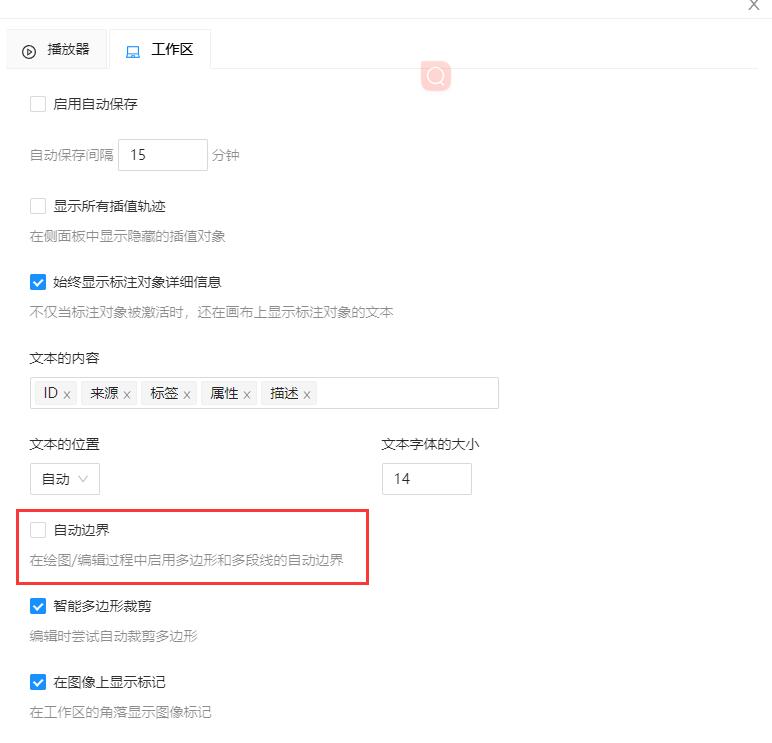The height and width of the screenshot is (743, 772).
Task: Click the 文本字体的大小 input field
Action: pyautogui.click(x=426, y=479)
